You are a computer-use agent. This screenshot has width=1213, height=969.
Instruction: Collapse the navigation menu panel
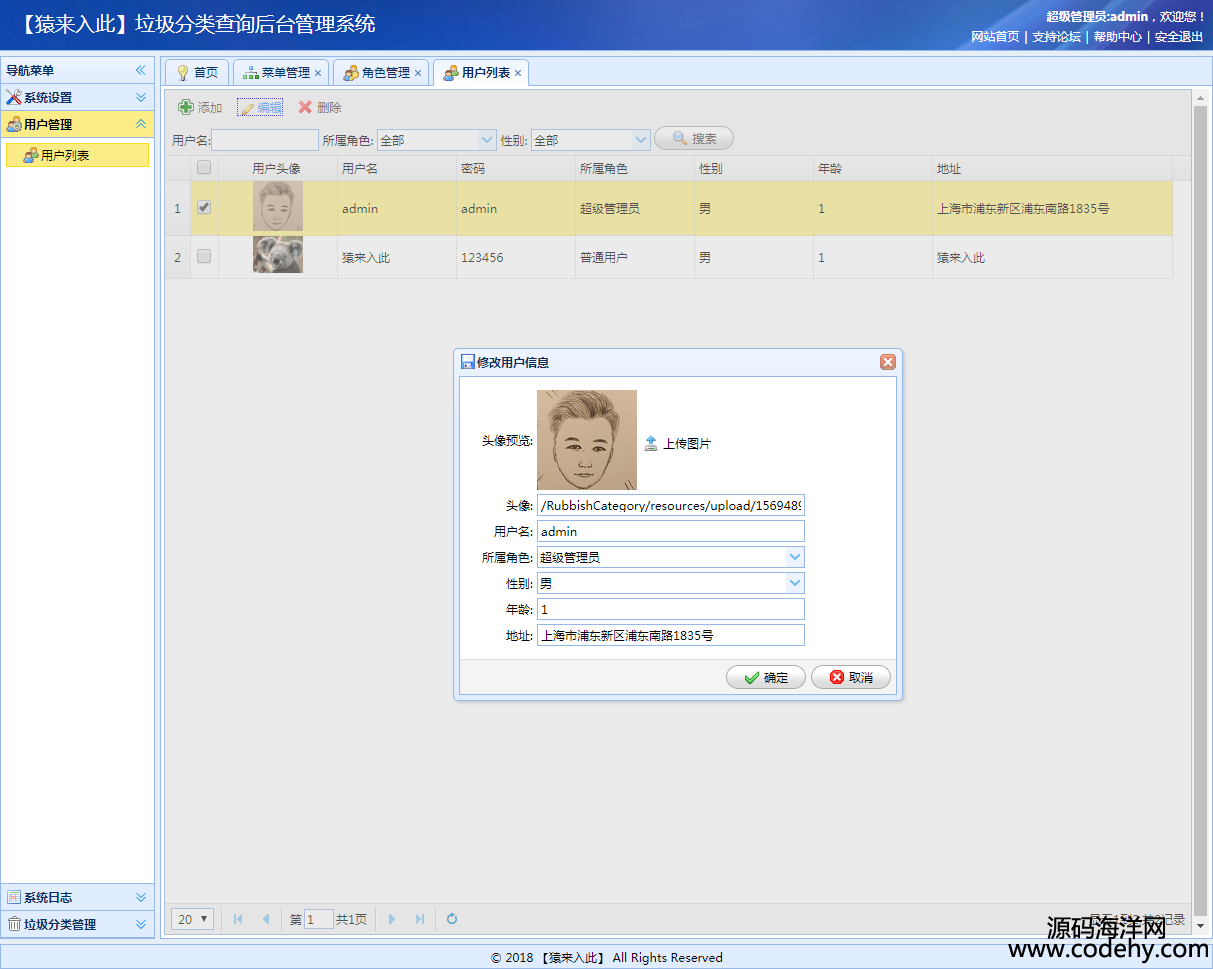[x=141, y=70]
